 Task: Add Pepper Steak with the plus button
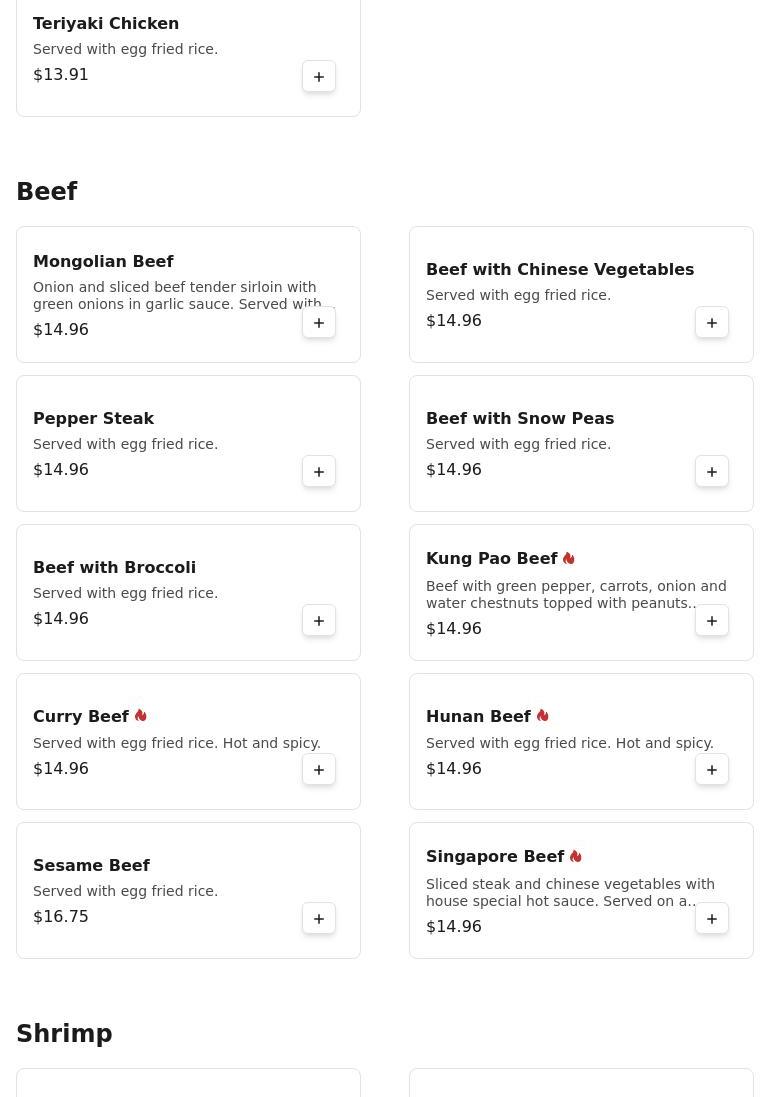319,472
